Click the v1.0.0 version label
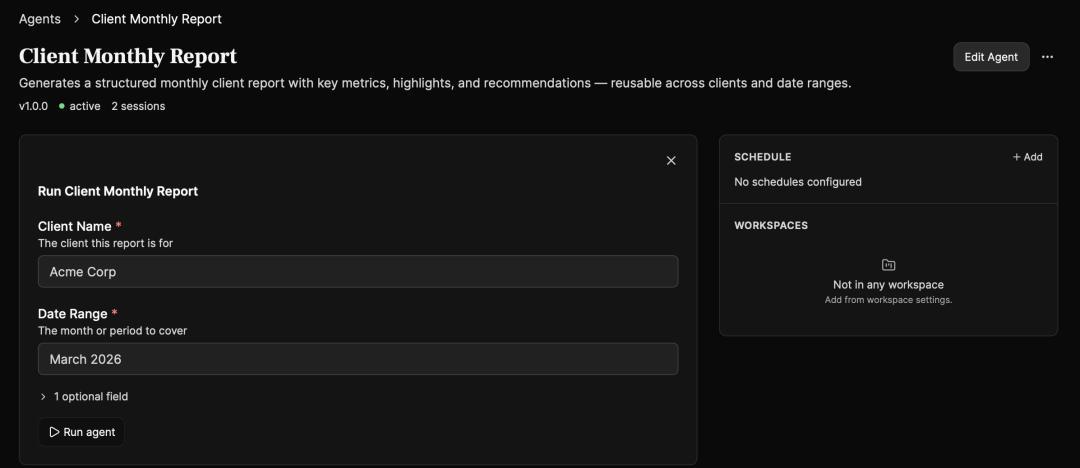The width and height of the screenshot is (1080, 468). pyautogui.click(x=33, y=106)
